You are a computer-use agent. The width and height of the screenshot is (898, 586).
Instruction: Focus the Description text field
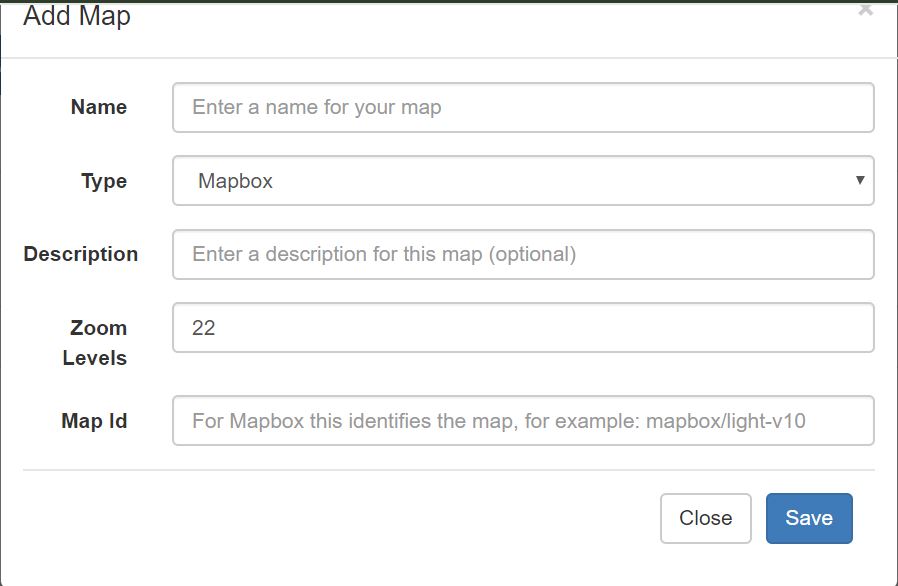pyautogui.click(x=523, y=254)
